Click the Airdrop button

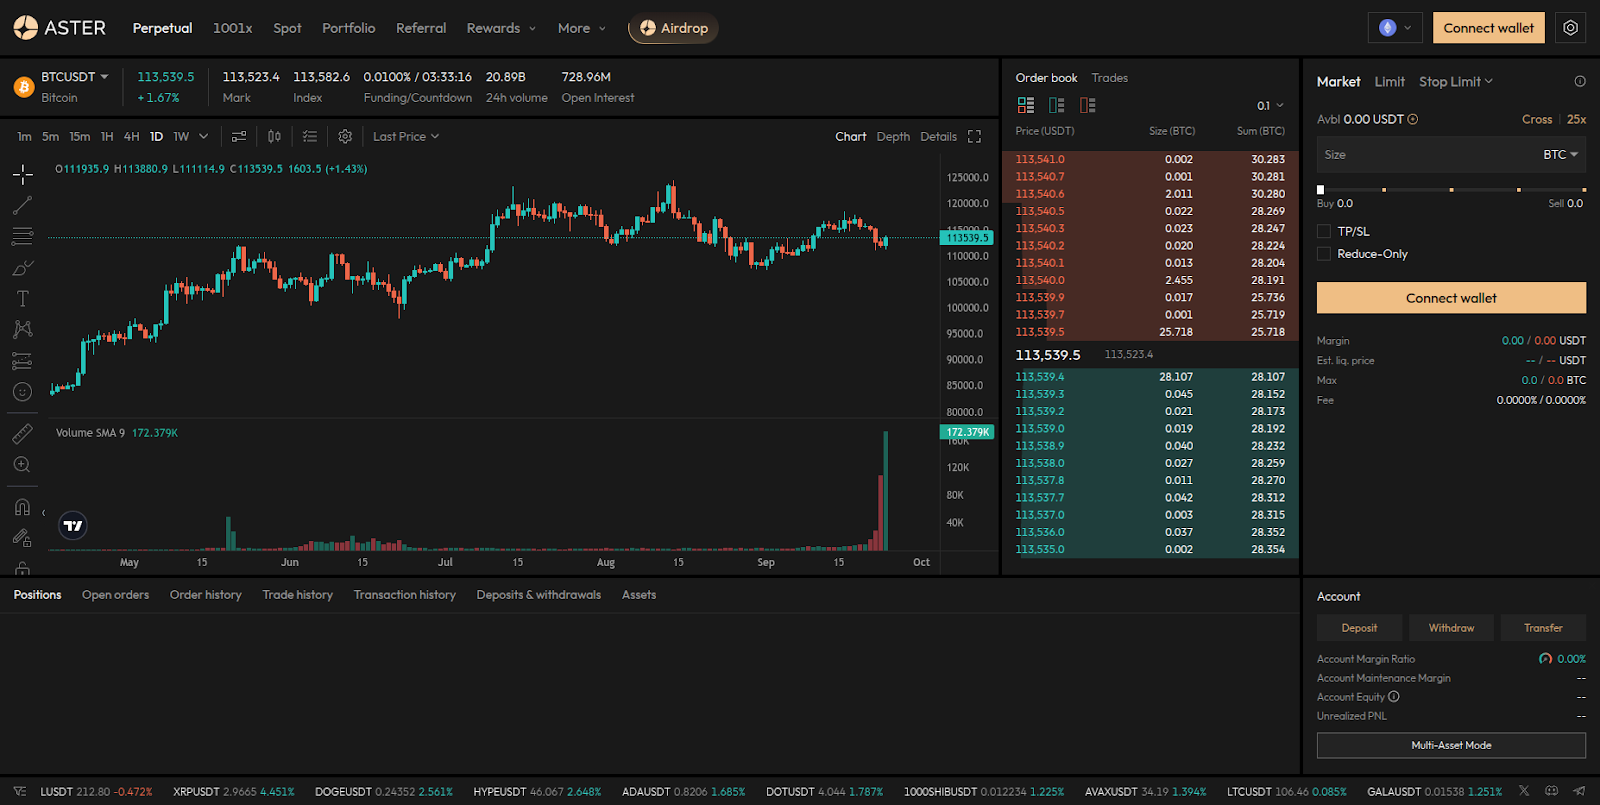tap(673, 28)
